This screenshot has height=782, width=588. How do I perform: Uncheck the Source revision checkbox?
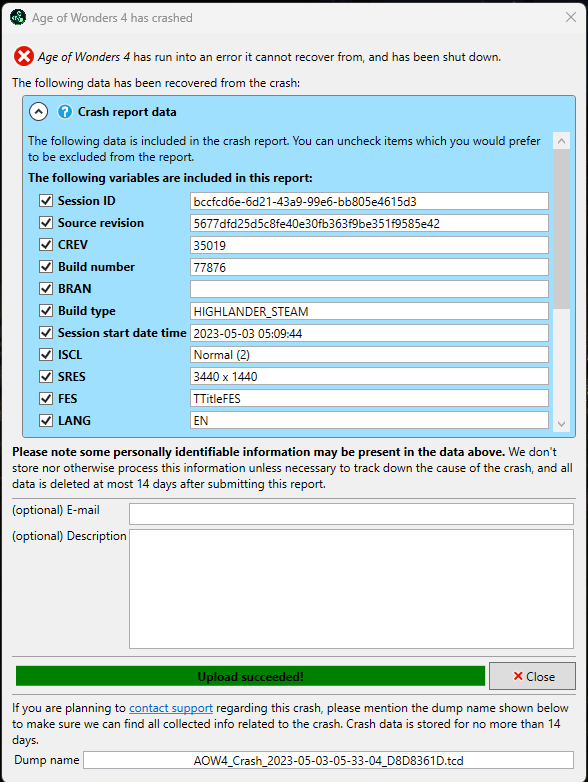click(x=46, y=223)
